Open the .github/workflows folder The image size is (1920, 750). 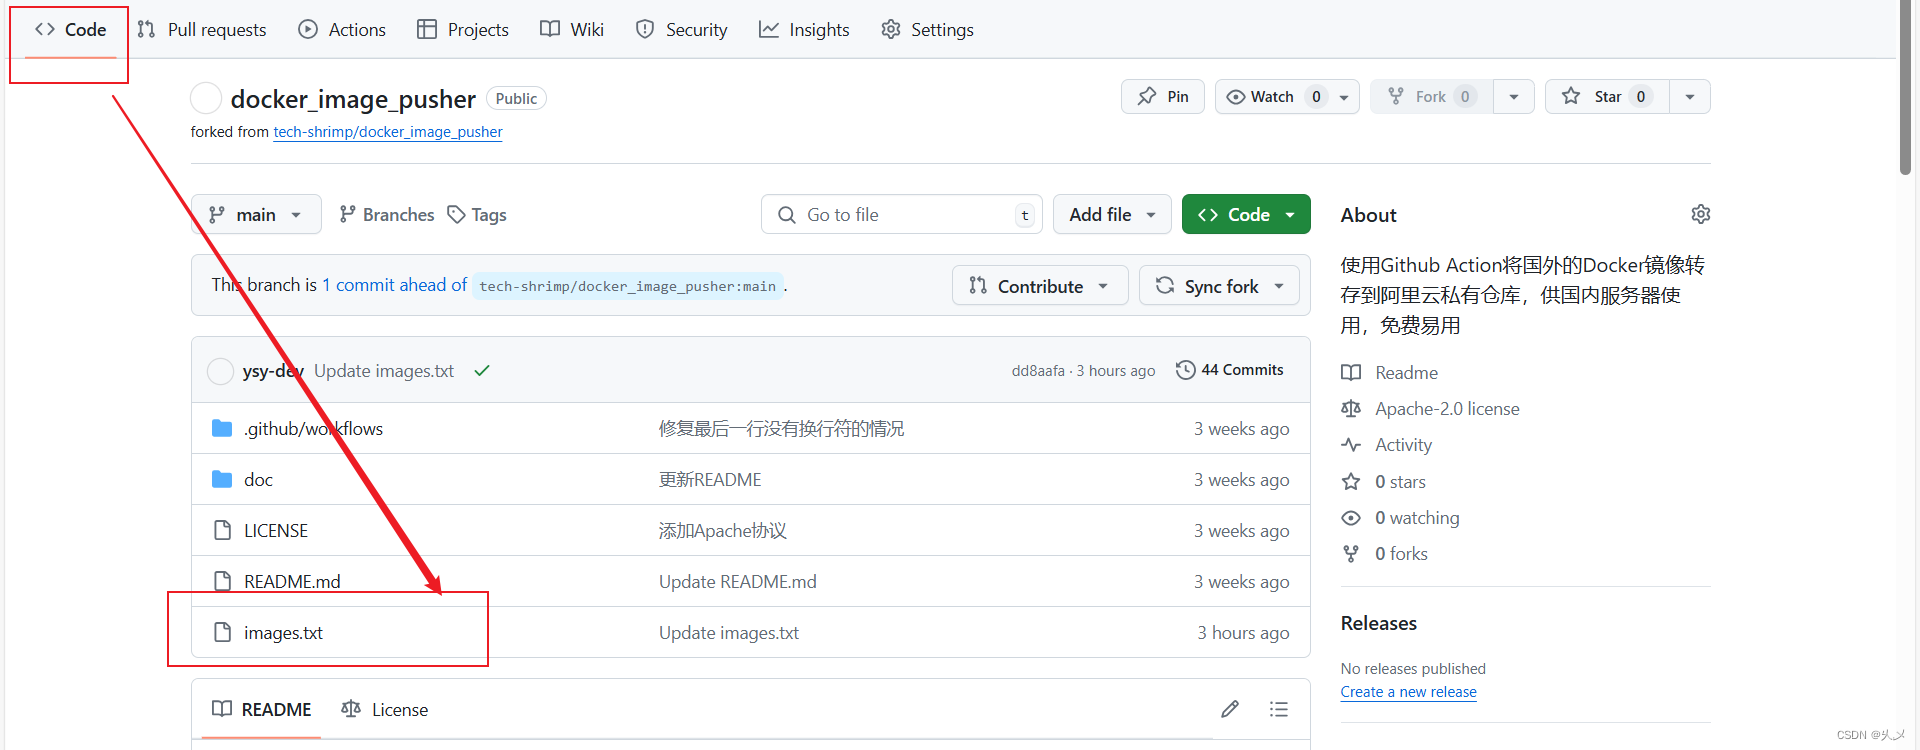click(313, 429)
